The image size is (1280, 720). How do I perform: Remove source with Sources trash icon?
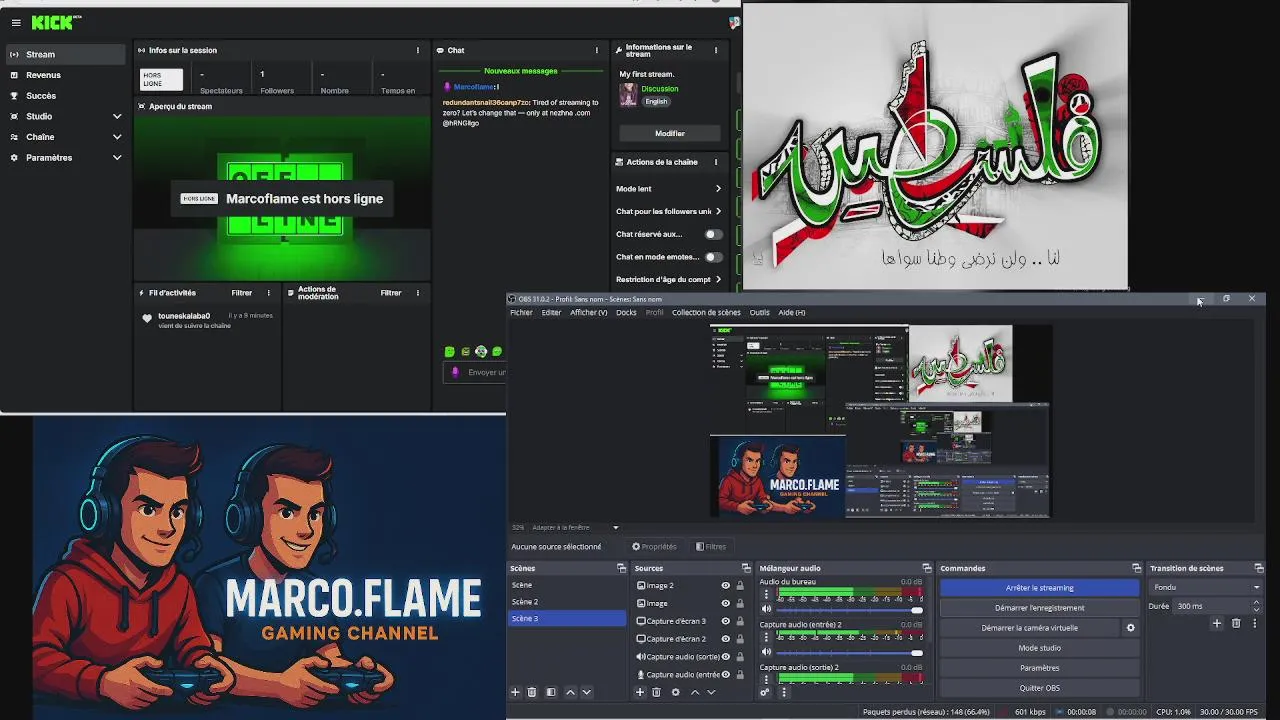[x=657, y=692]
